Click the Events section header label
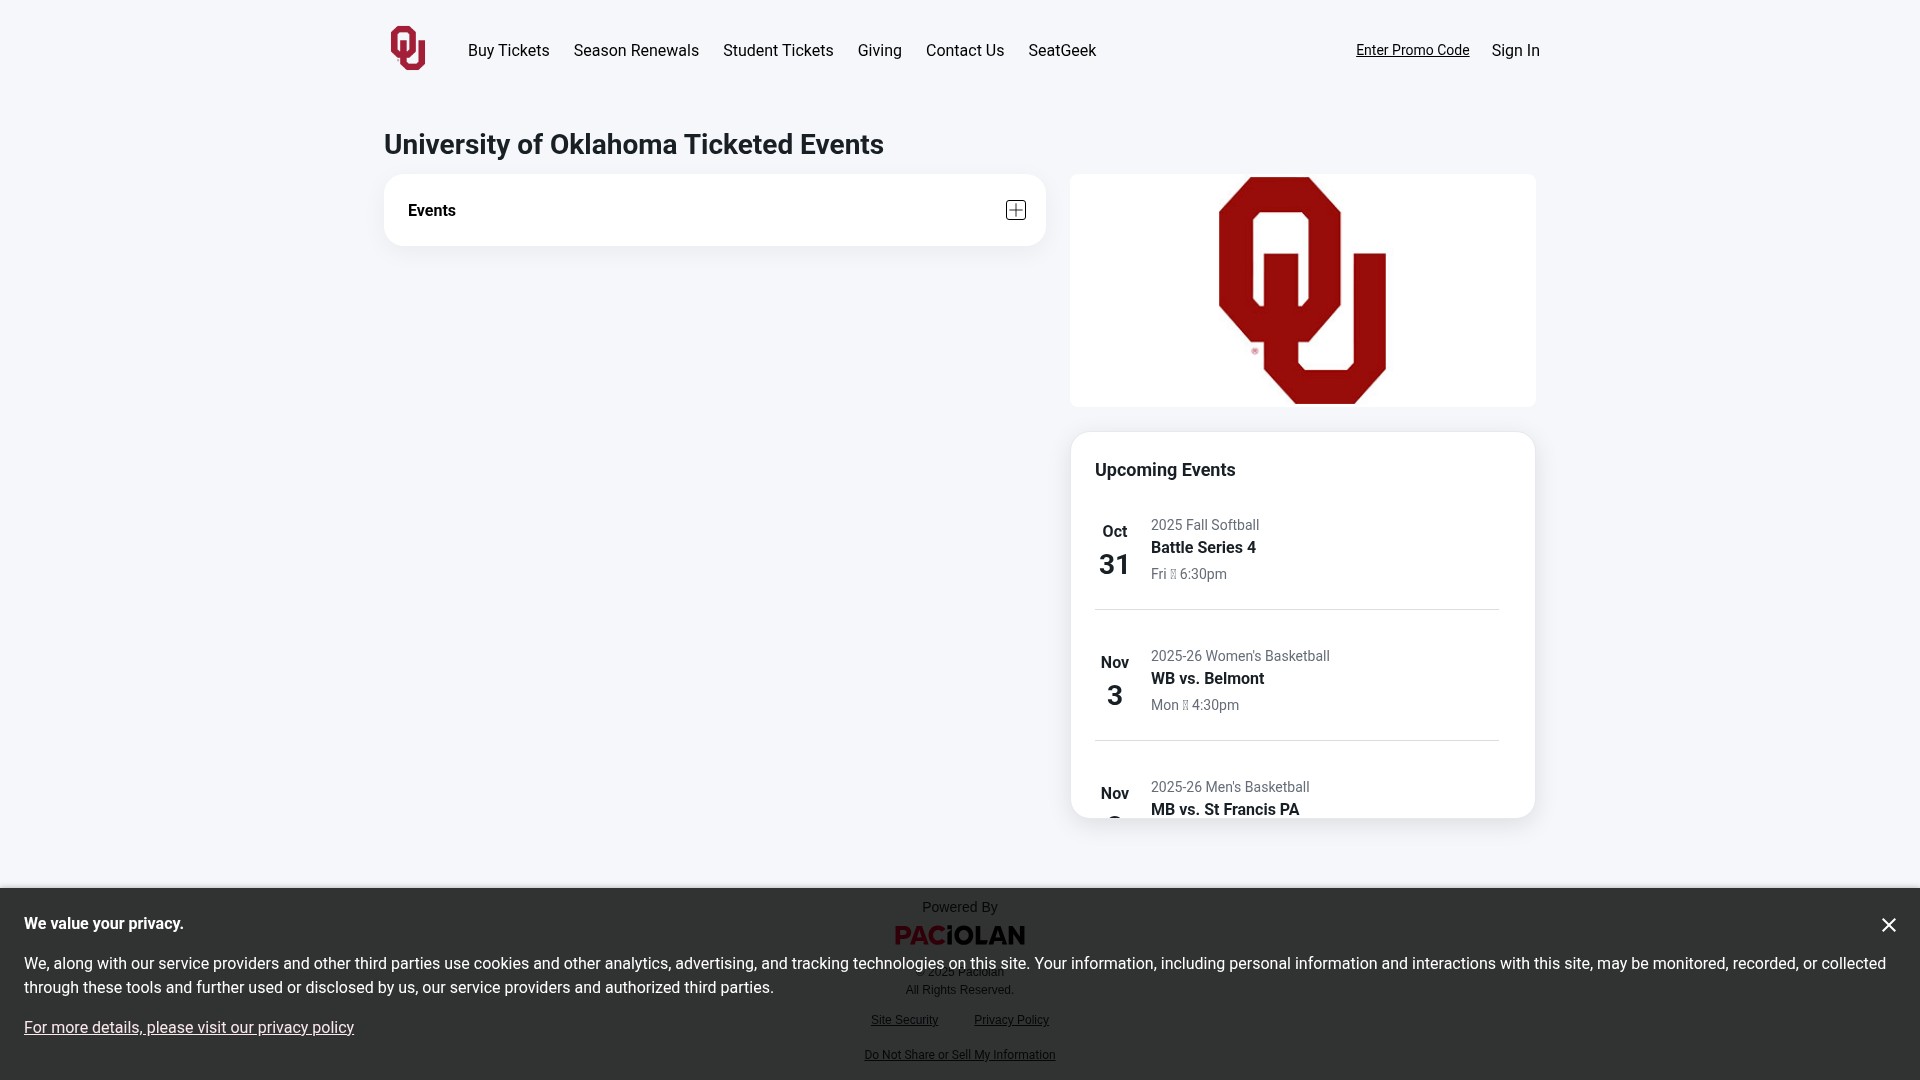 point(432,210)
